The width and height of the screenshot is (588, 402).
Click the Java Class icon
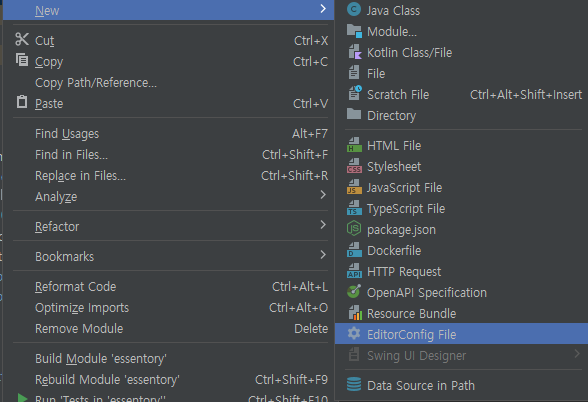coord(354,9)
